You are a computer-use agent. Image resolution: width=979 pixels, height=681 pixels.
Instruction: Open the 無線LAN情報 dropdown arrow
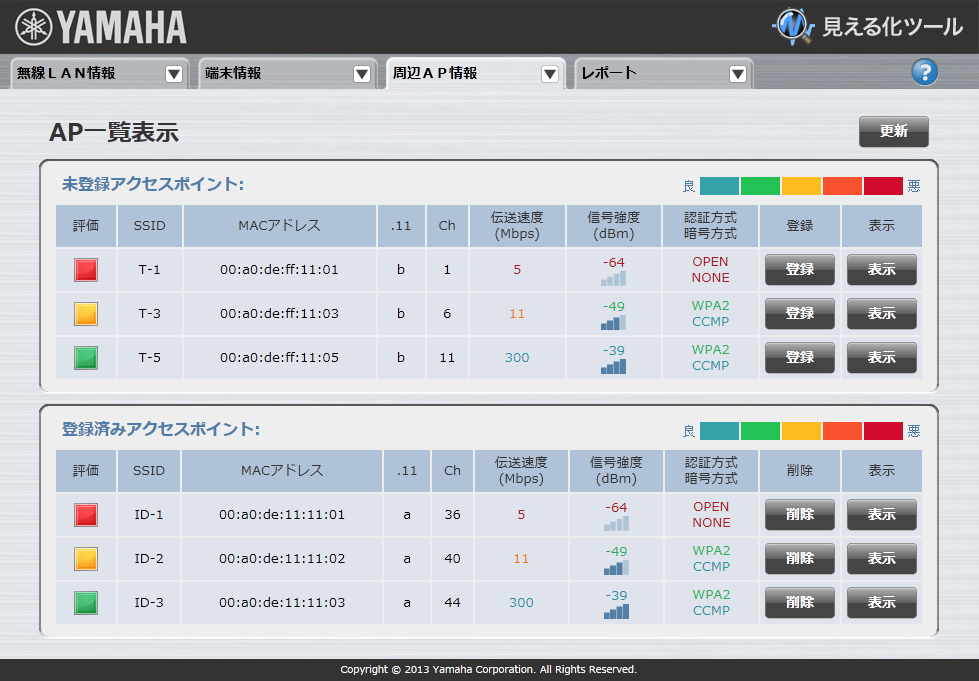click(174, 73)
